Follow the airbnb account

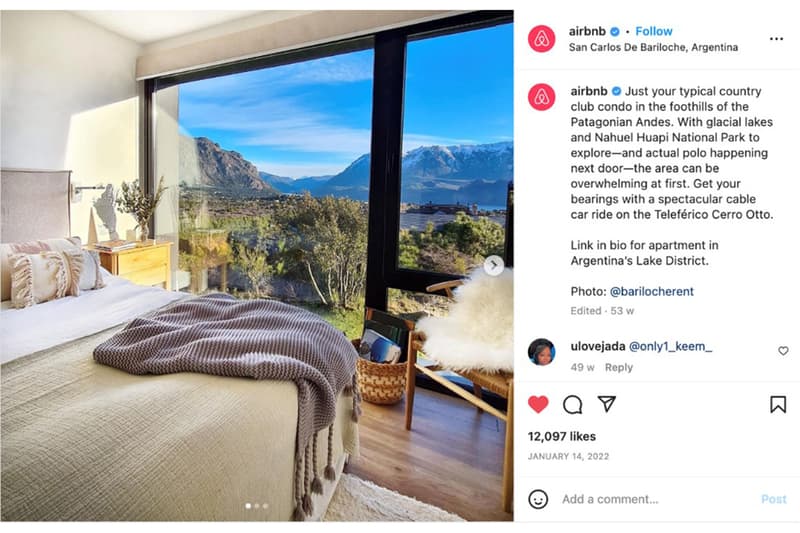pos(654,31)
